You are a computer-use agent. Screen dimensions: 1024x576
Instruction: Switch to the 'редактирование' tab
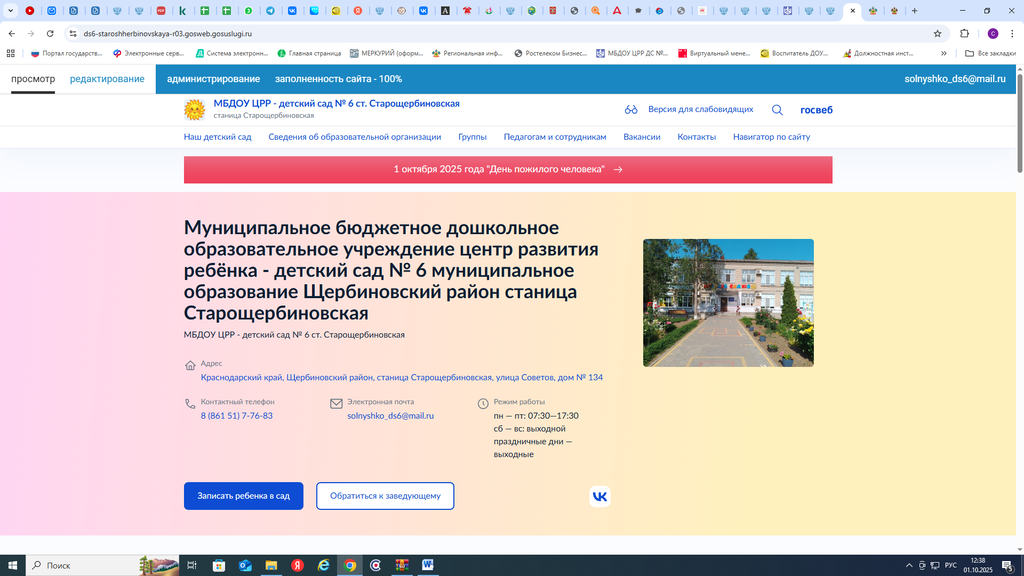107,79
